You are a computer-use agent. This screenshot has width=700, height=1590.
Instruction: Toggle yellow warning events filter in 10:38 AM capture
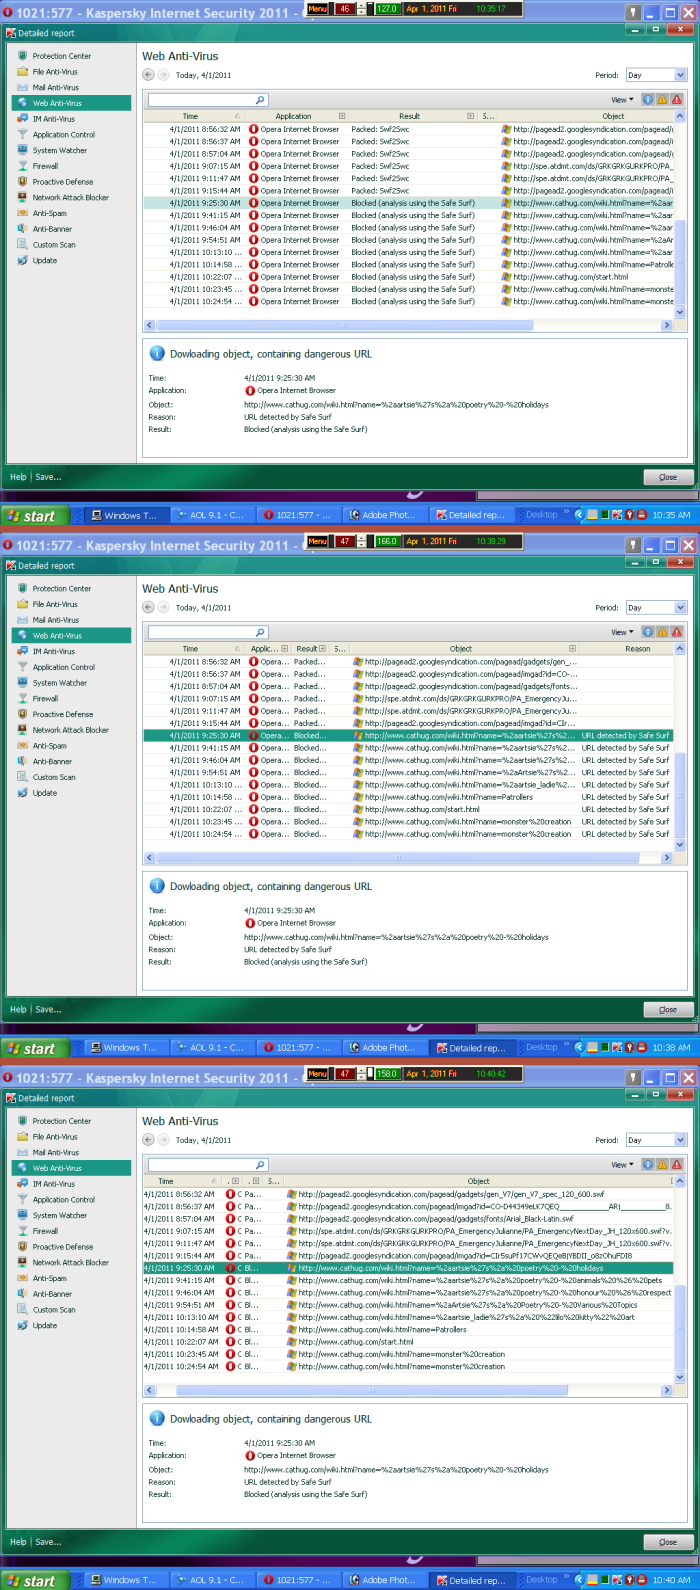coord(662,632)
